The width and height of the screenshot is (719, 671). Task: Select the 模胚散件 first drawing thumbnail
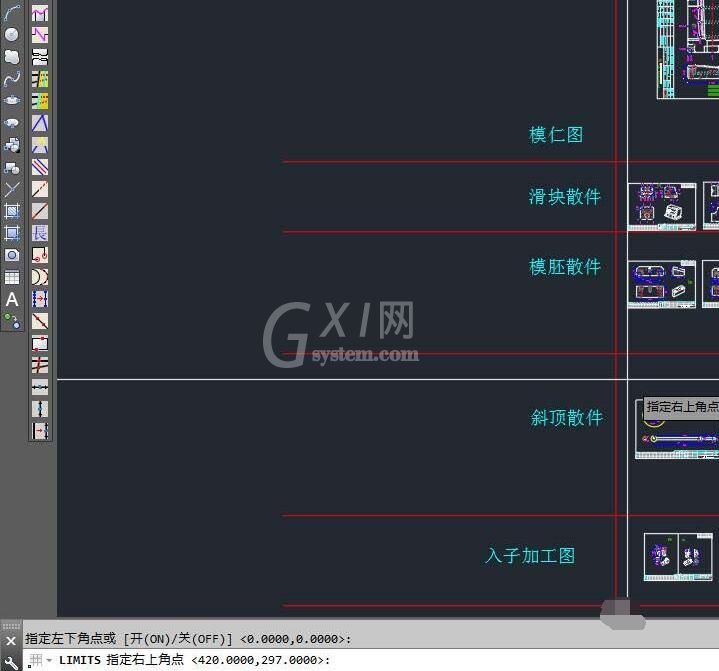(662, 284)
